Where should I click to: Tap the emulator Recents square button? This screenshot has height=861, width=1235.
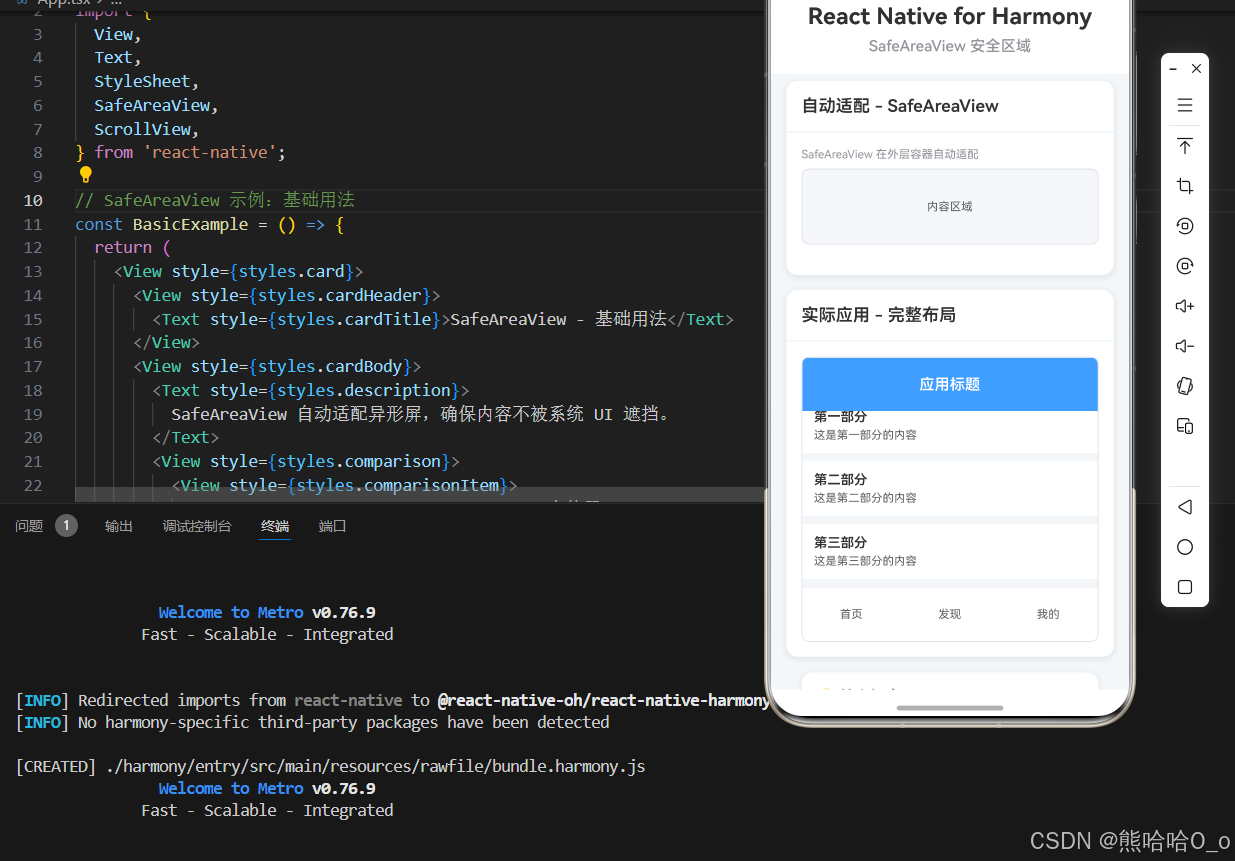1185,587
